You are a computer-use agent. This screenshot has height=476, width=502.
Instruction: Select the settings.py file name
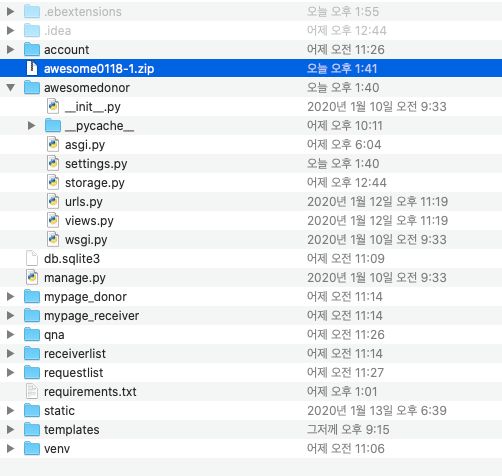coord(96,164)
